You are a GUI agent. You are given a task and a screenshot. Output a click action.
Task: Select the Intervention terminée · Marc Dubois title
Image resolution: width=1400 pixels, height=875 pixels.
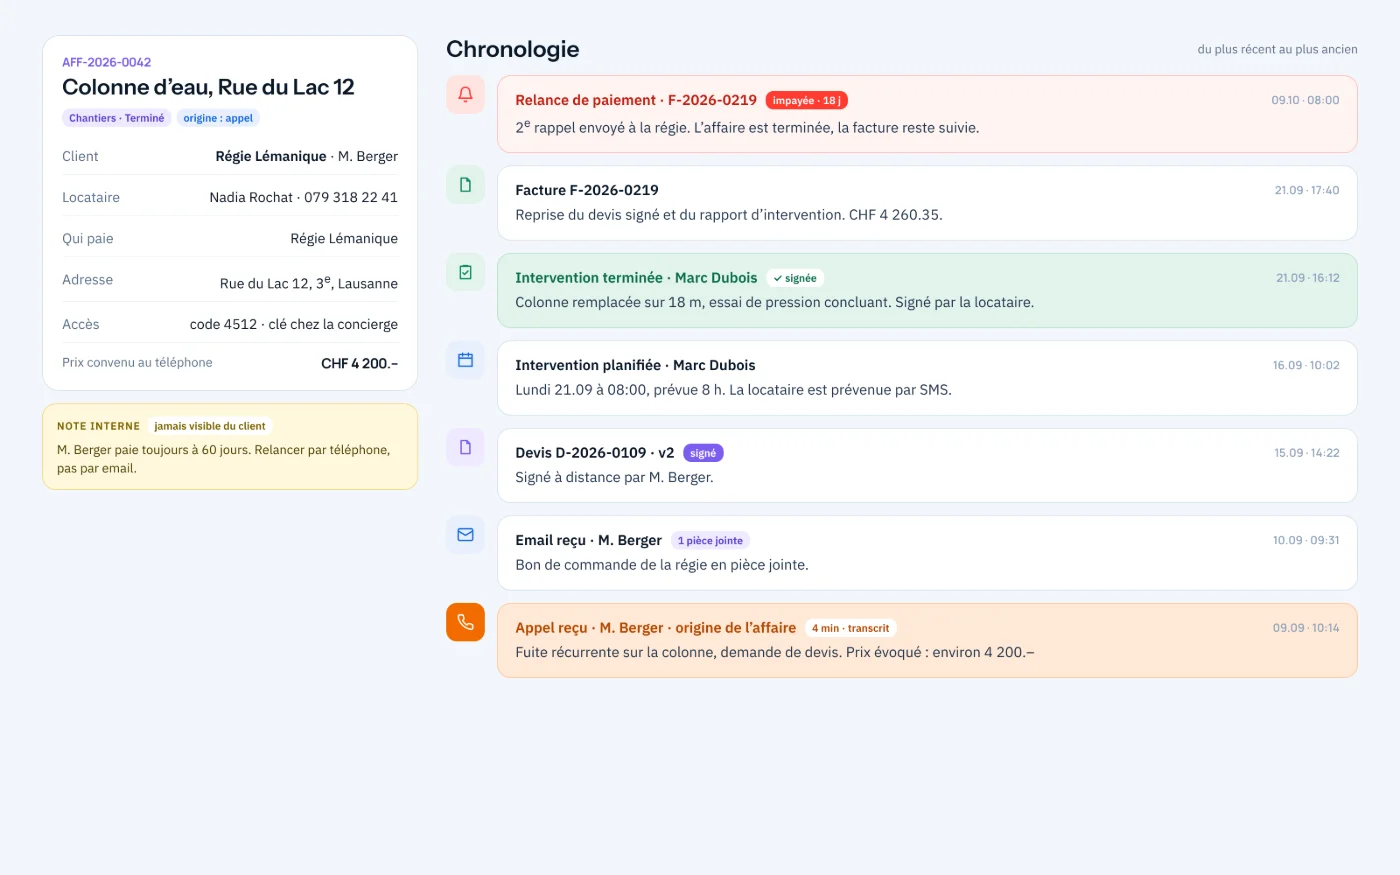pyautogui.click(x=636, y=278)
